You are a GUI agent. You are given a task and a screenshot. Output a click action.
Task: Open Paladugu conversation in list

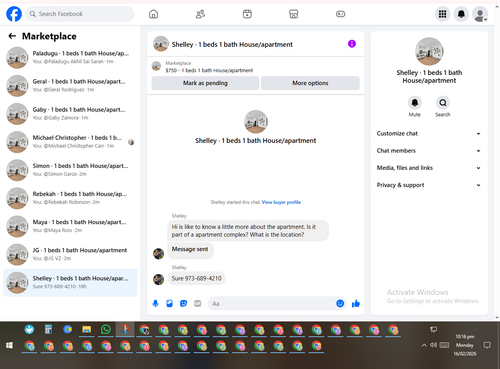(70, 57)
